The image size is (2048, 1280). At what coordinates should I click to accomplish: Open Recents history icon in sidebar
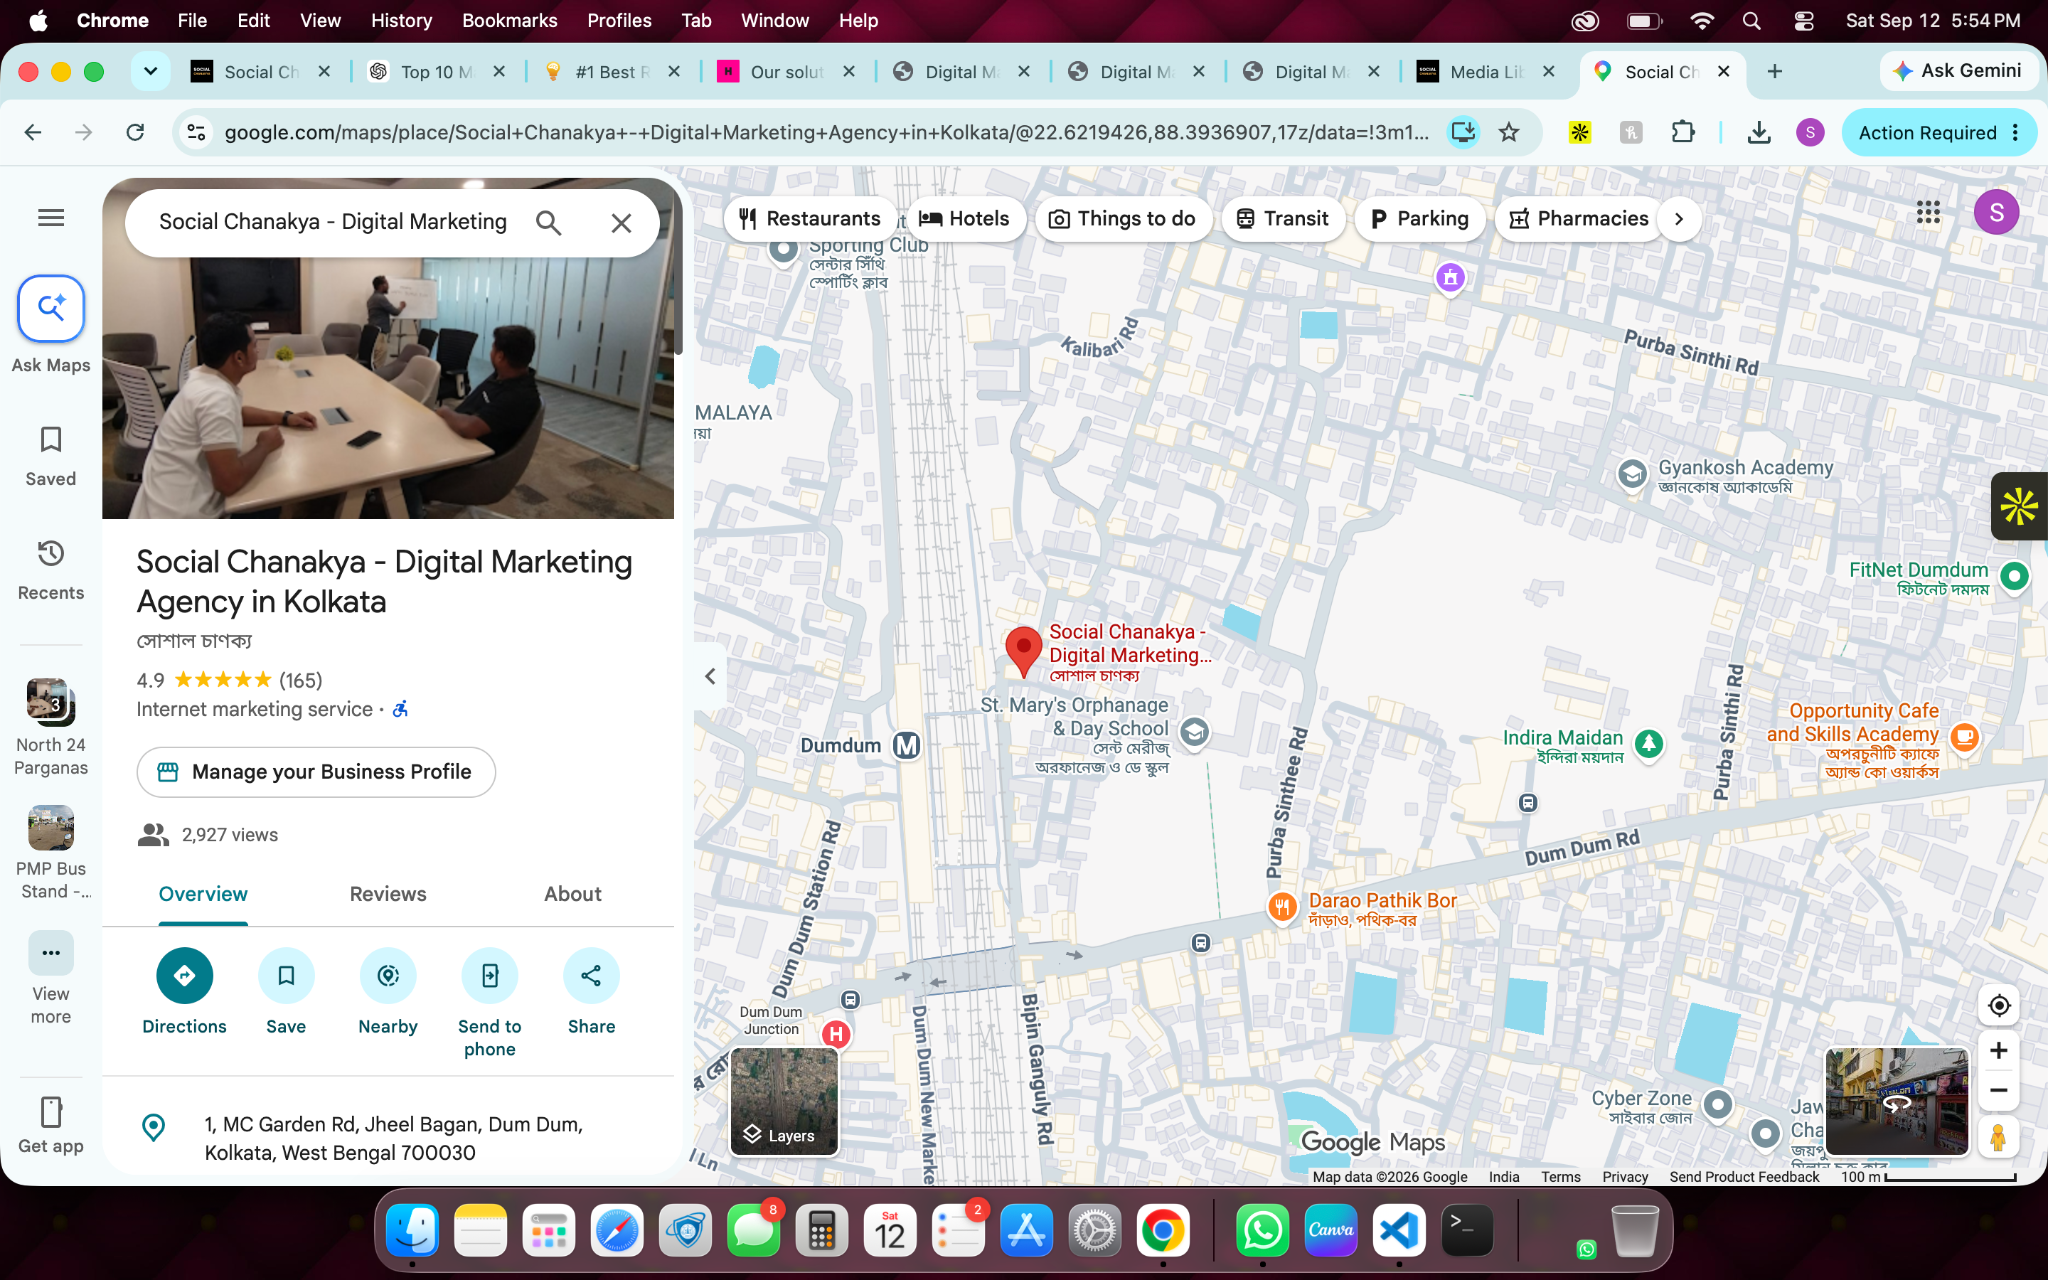[x=51, y=553]
